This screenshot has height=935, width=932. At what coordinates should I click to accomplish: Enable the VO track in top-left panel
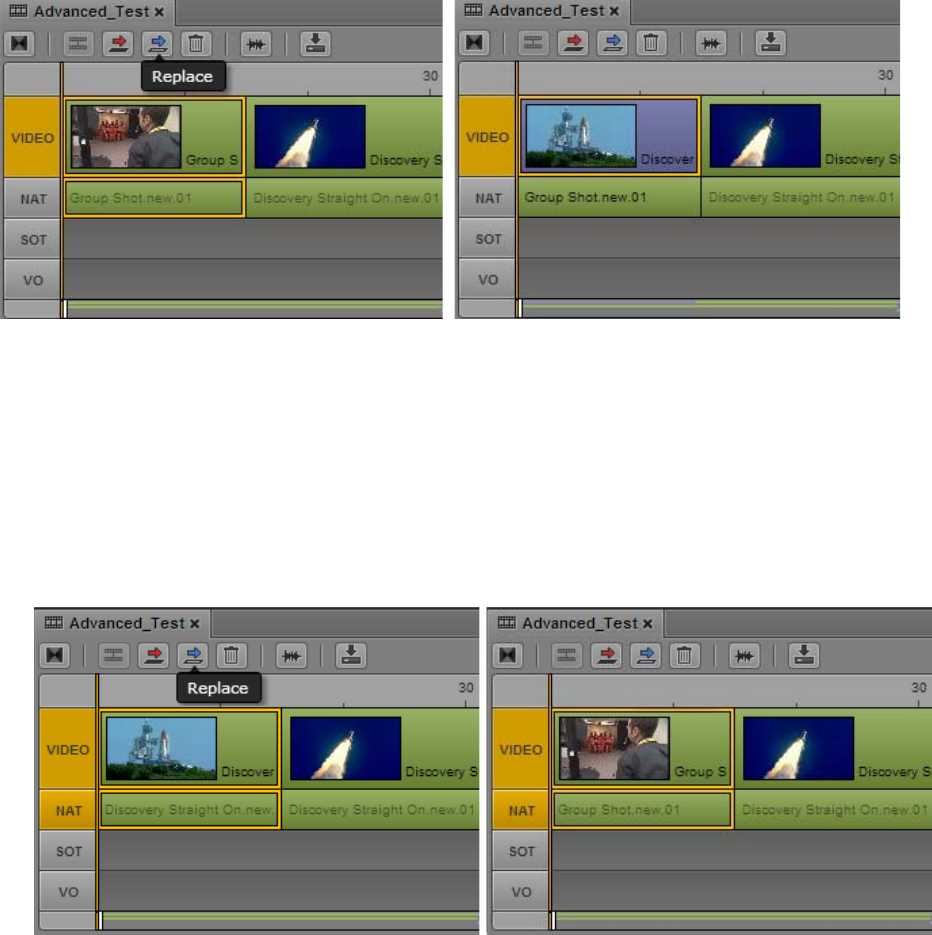(x=32, y=280)
